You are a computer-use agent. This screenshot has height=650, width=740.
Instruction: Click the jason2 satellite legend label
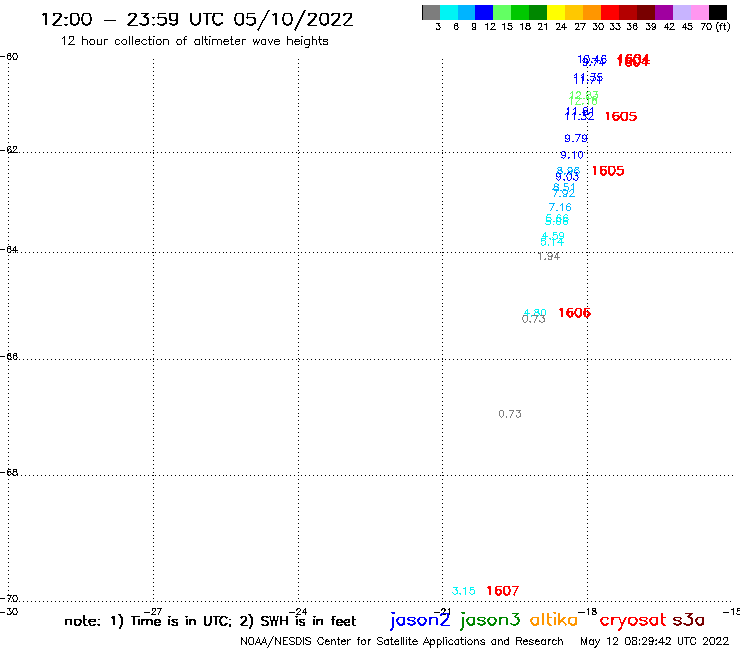click(420, 620)
